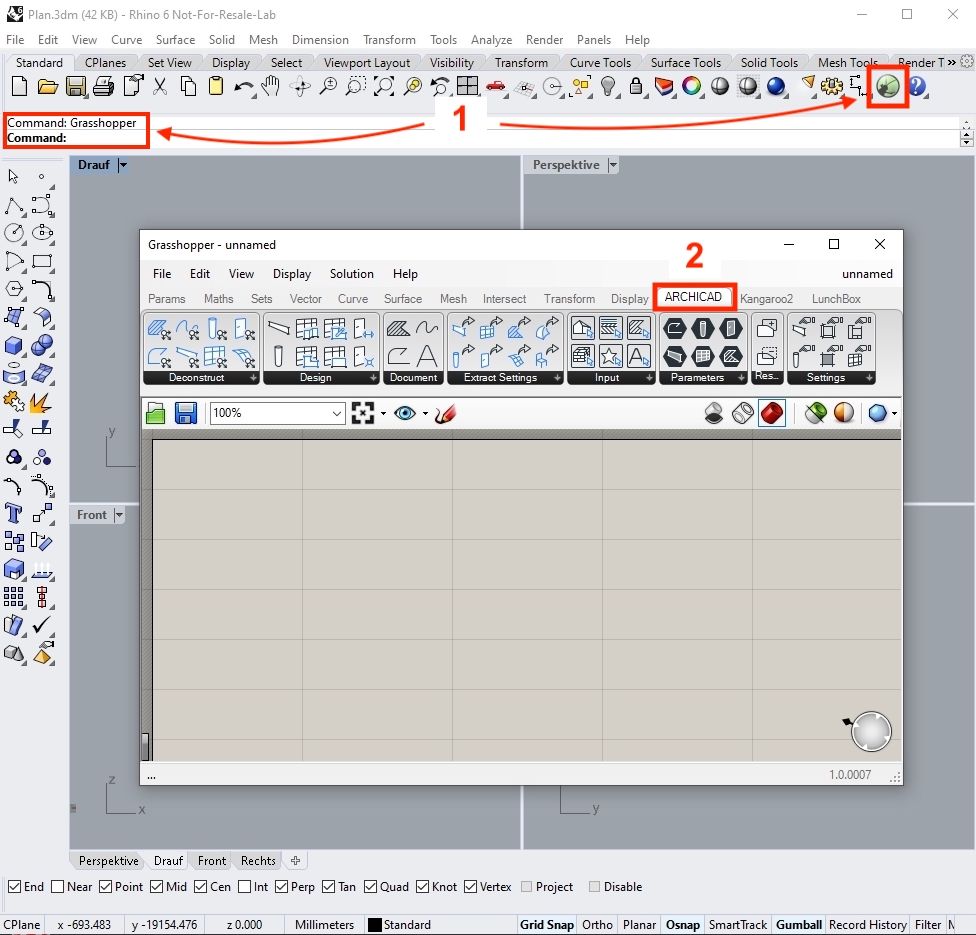Viewport: 976px width, 935px height.
Task: Toggle the Perp osnap checkbox
Action: tap(281, 886)
